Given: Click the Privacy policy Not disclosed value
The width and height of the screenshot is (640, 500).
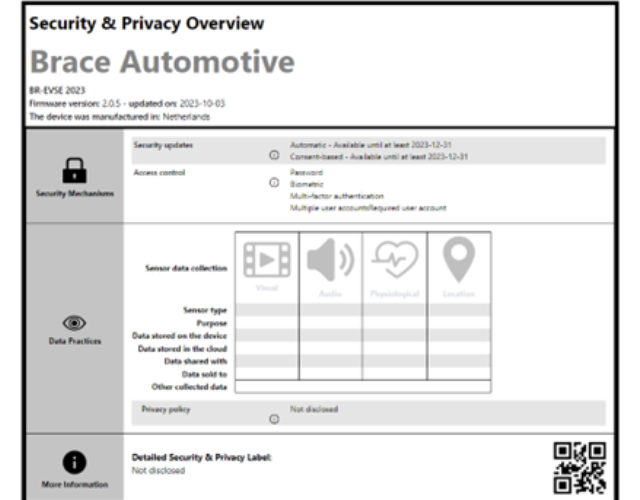Looking at the screenshot, I should pyautogui.click(x=314, y=409).
